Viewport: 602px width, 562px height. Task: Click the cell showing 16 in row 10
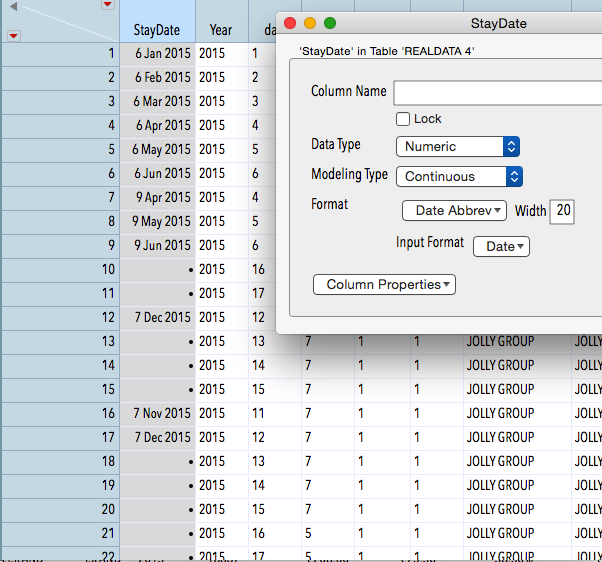263,270
